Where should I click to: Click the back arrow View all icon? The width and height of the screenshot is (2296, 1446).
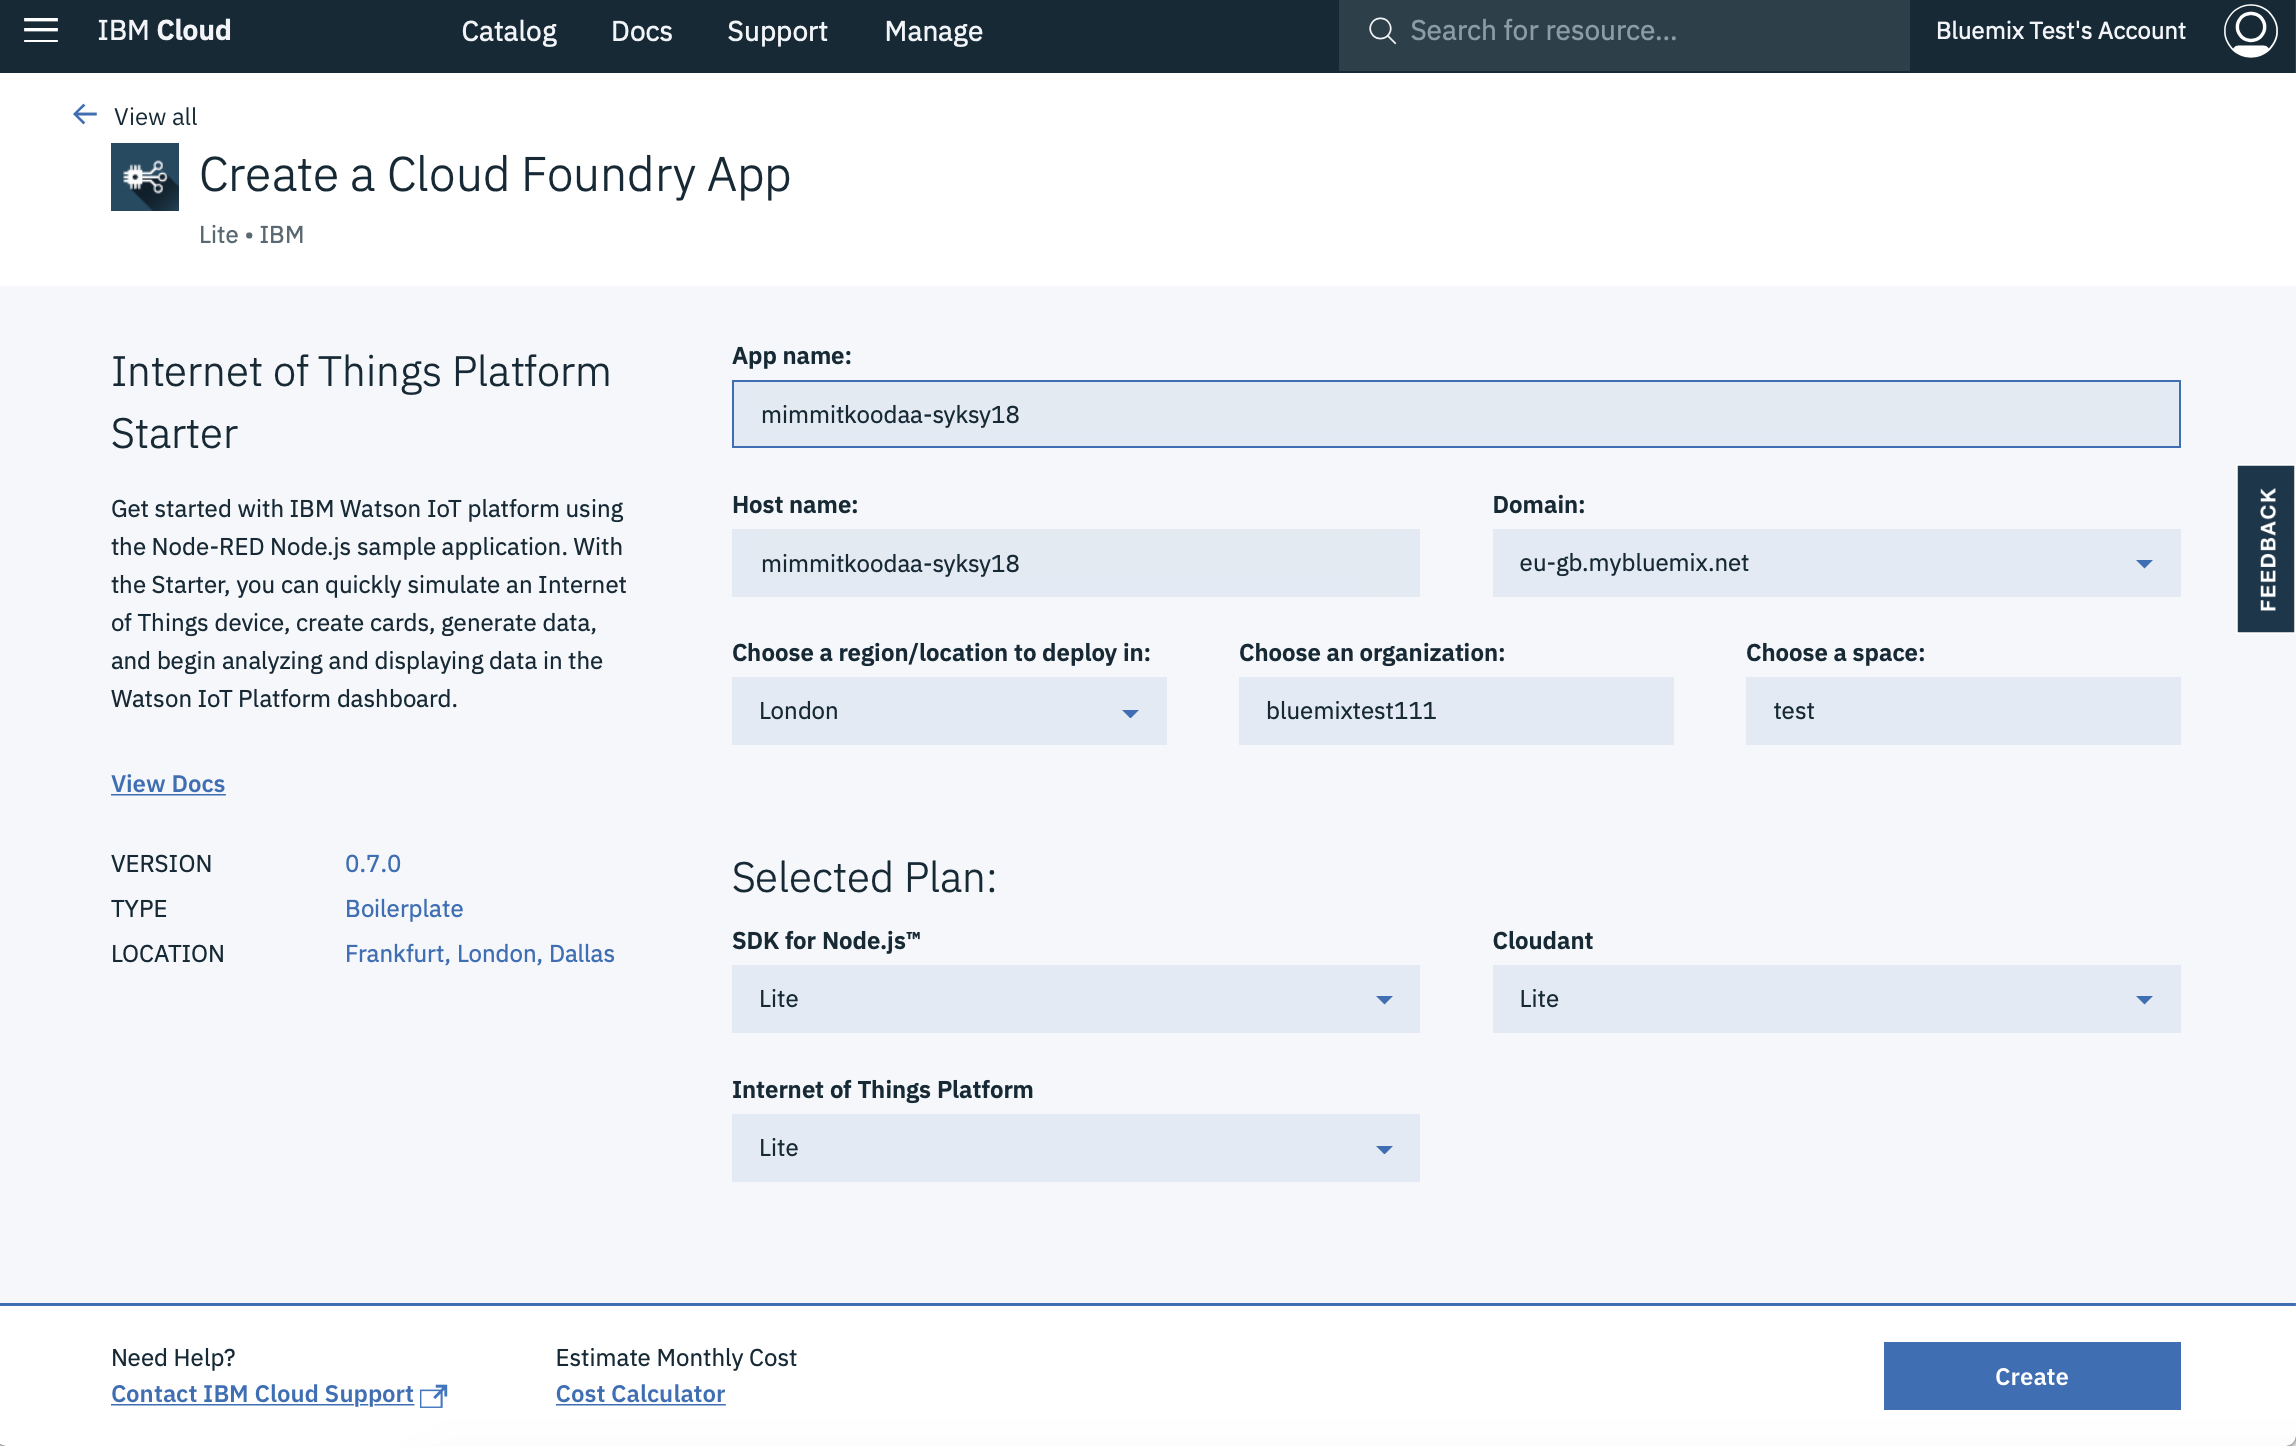point(82,115)
